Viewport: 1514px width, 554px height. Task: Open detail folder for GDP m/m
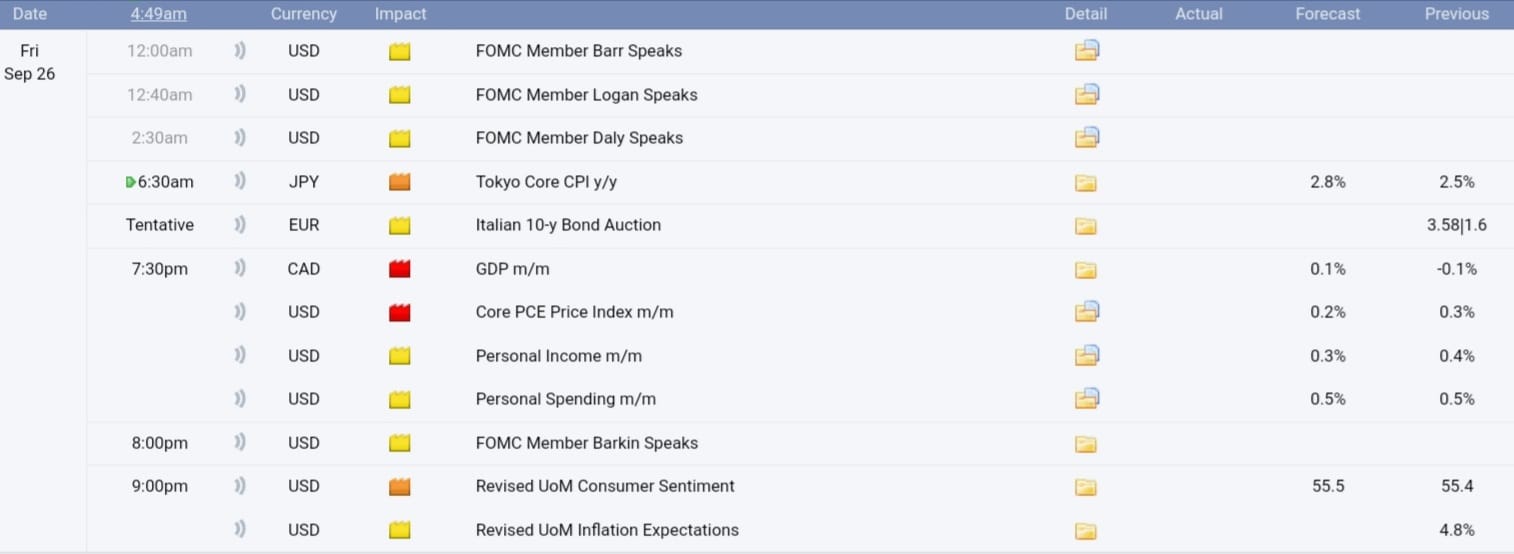point(1085,269)
